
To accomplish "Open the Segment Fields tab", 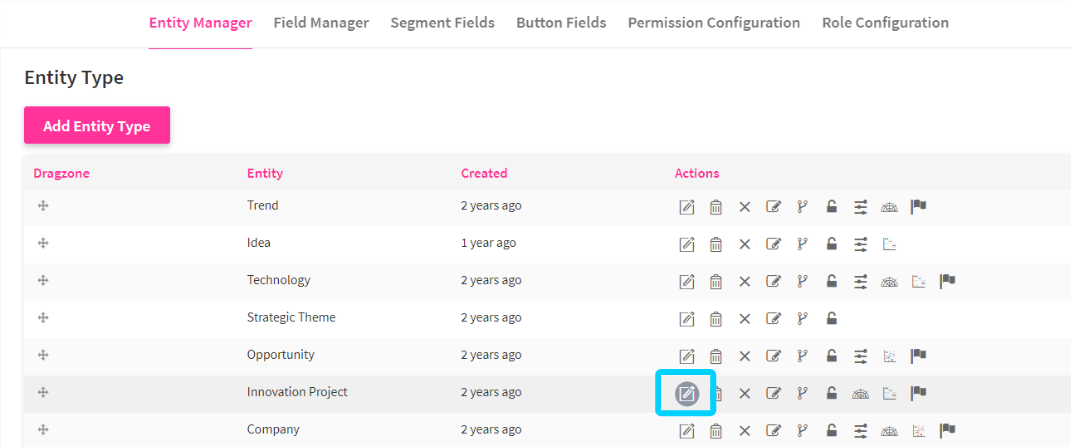I will pos(442,22).
